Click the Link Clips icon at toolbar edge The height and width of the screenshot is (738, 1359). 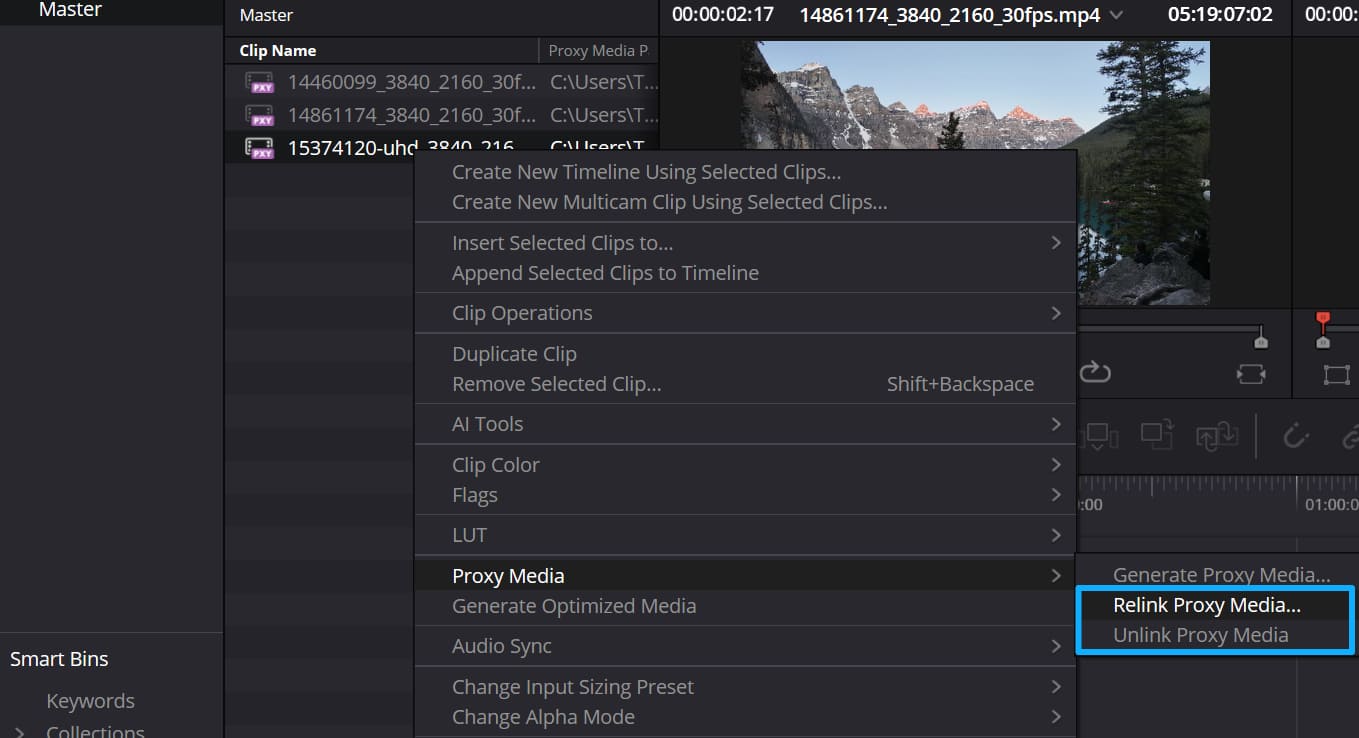[1352, 437]
